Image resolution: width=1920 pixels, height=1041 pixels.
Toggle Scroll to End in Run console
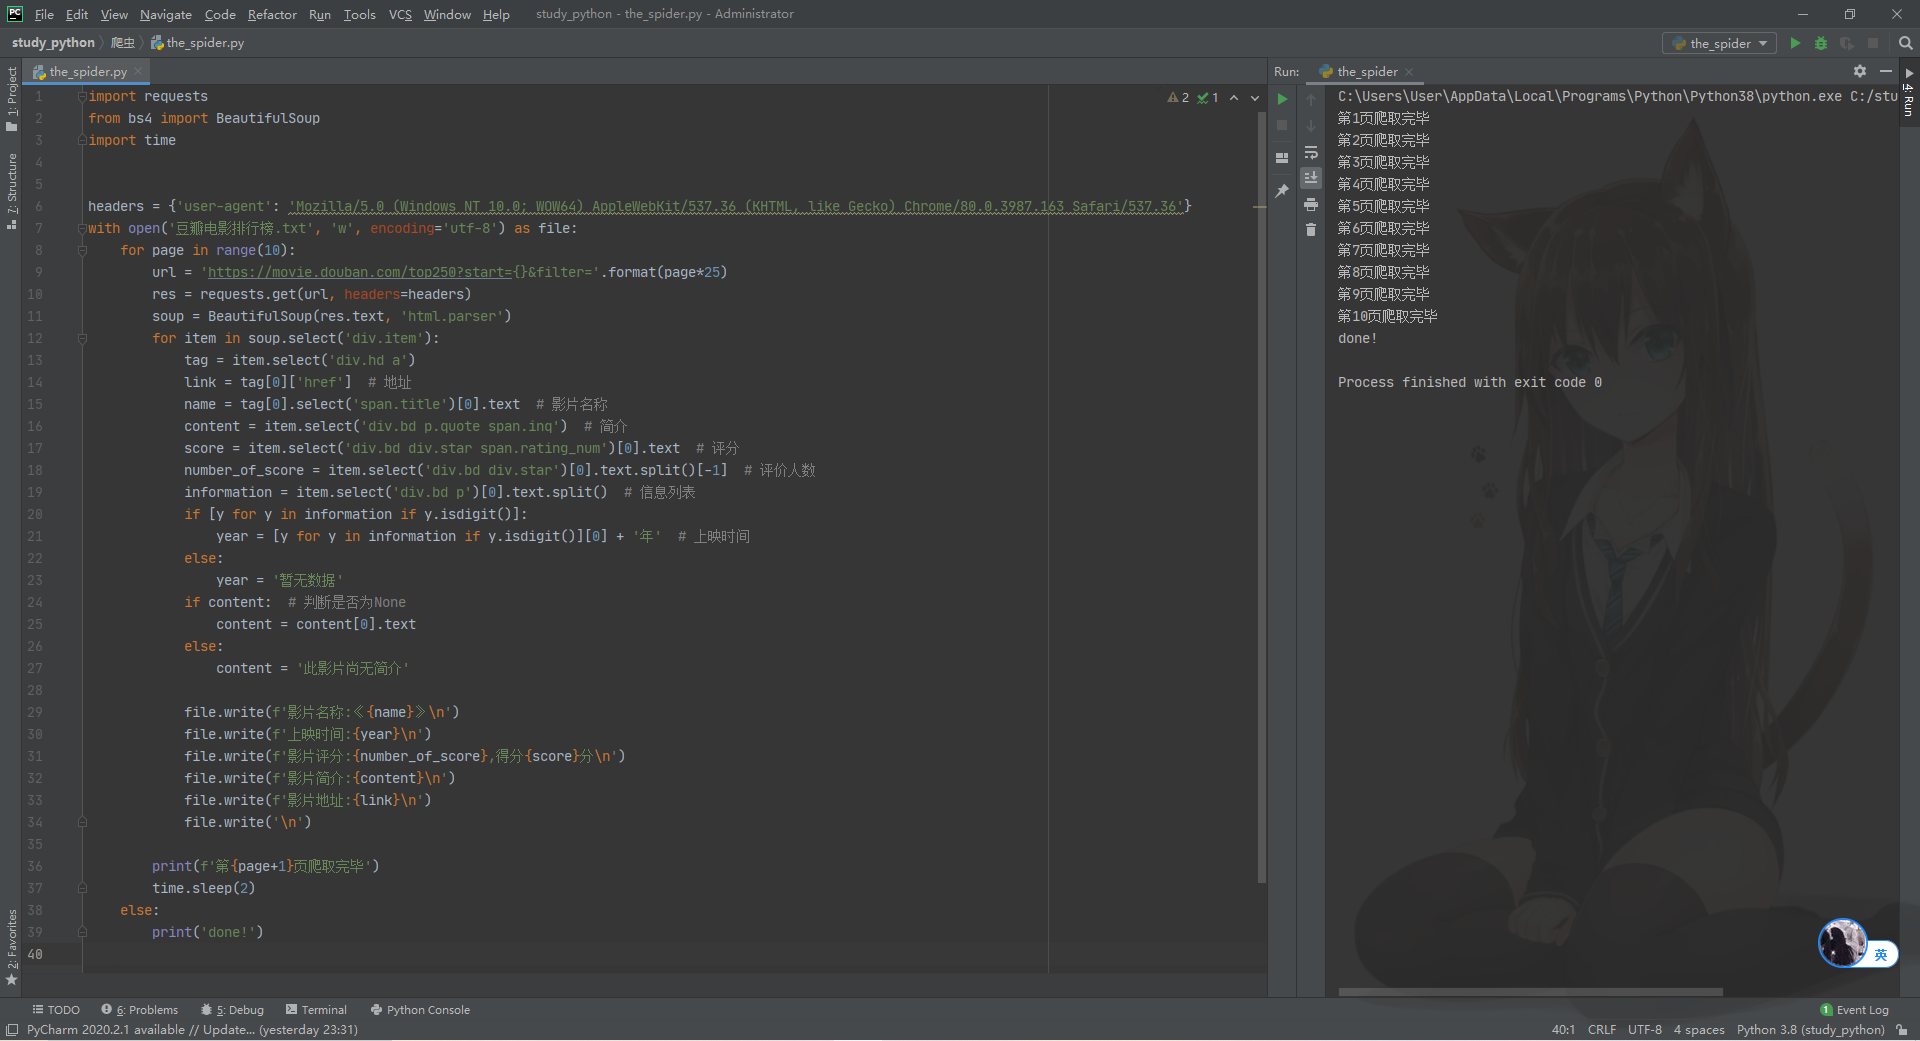(x=1311, y=177)
